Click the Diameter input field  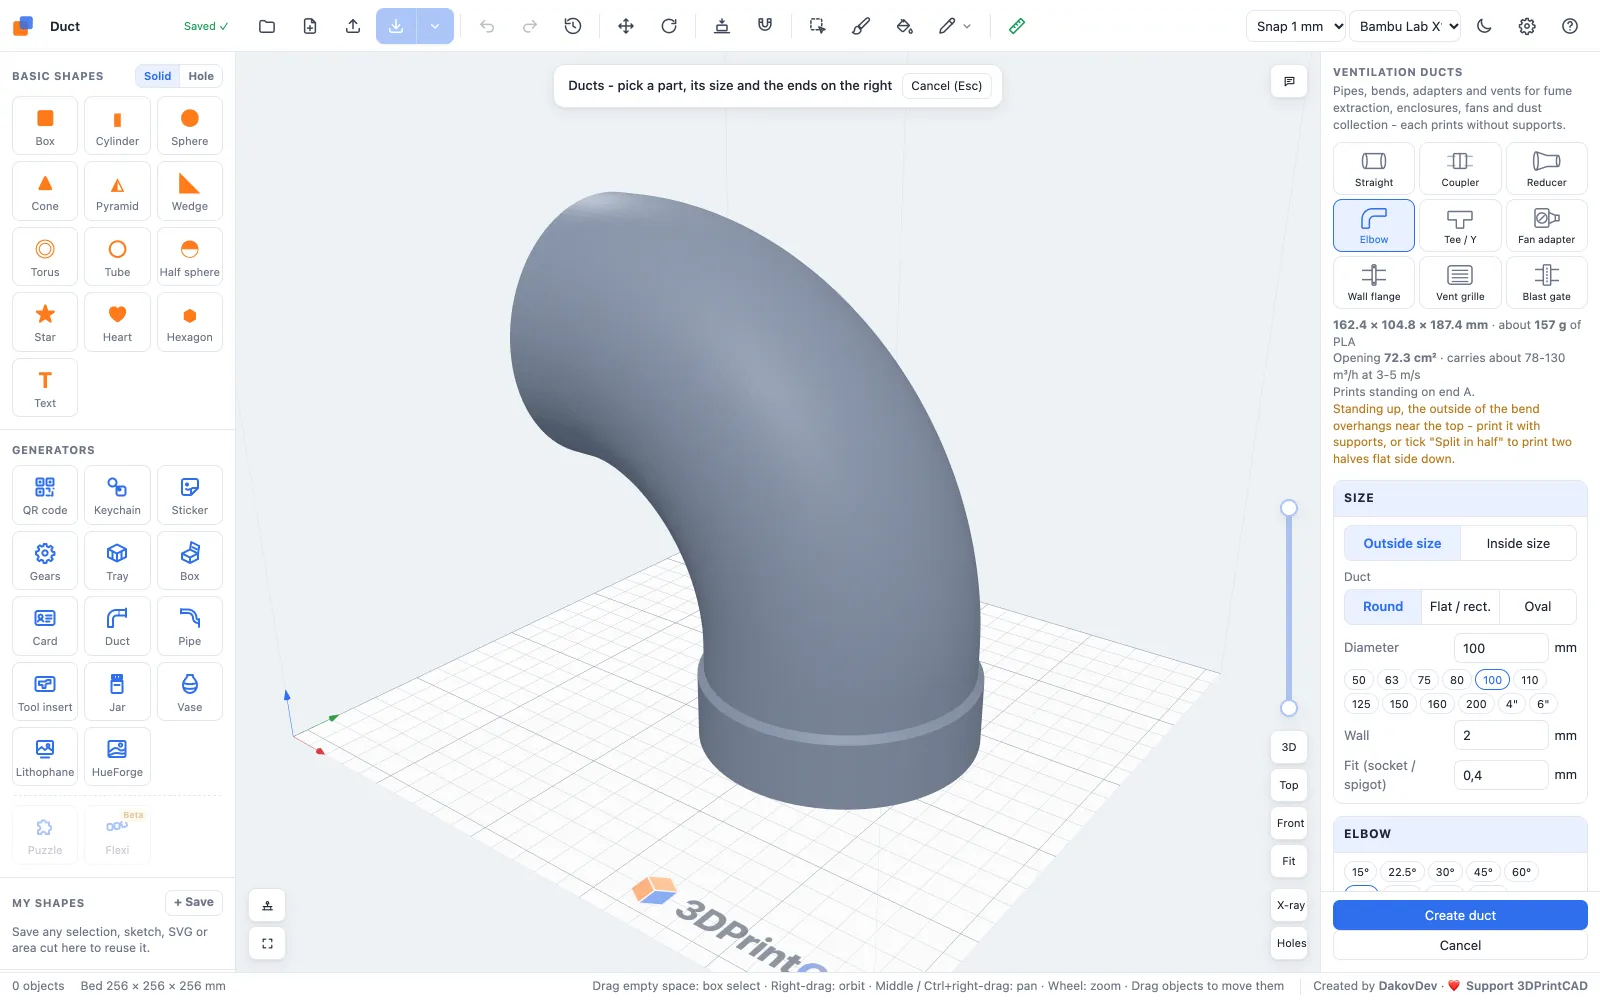coord(1500,648)
